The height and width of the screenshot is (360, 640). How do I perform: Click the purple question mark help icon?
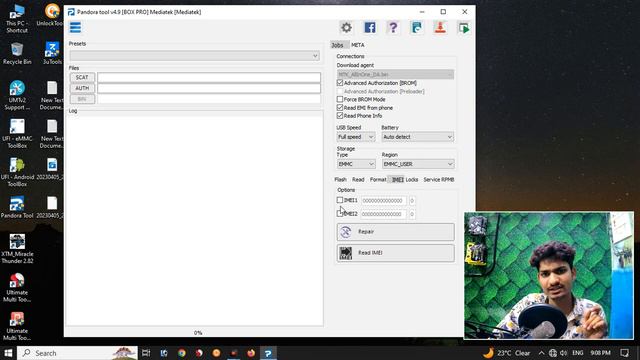[x=393, y=28]
